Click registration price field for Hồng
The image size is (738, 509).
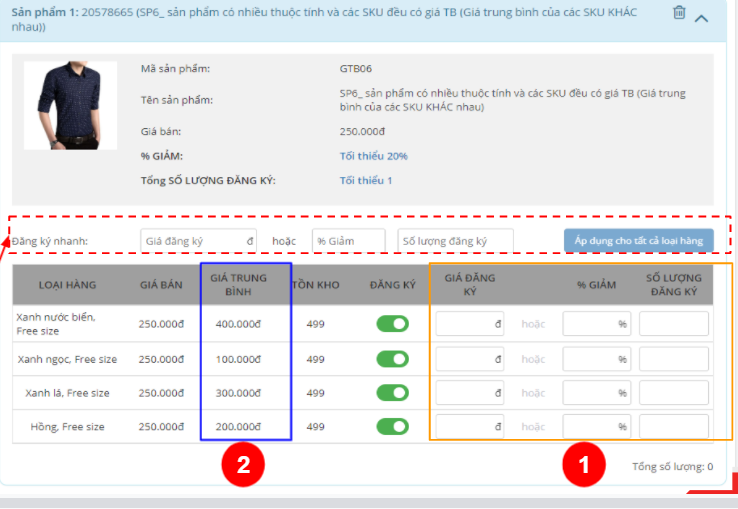pyautogui.click(x=470, y=427)
